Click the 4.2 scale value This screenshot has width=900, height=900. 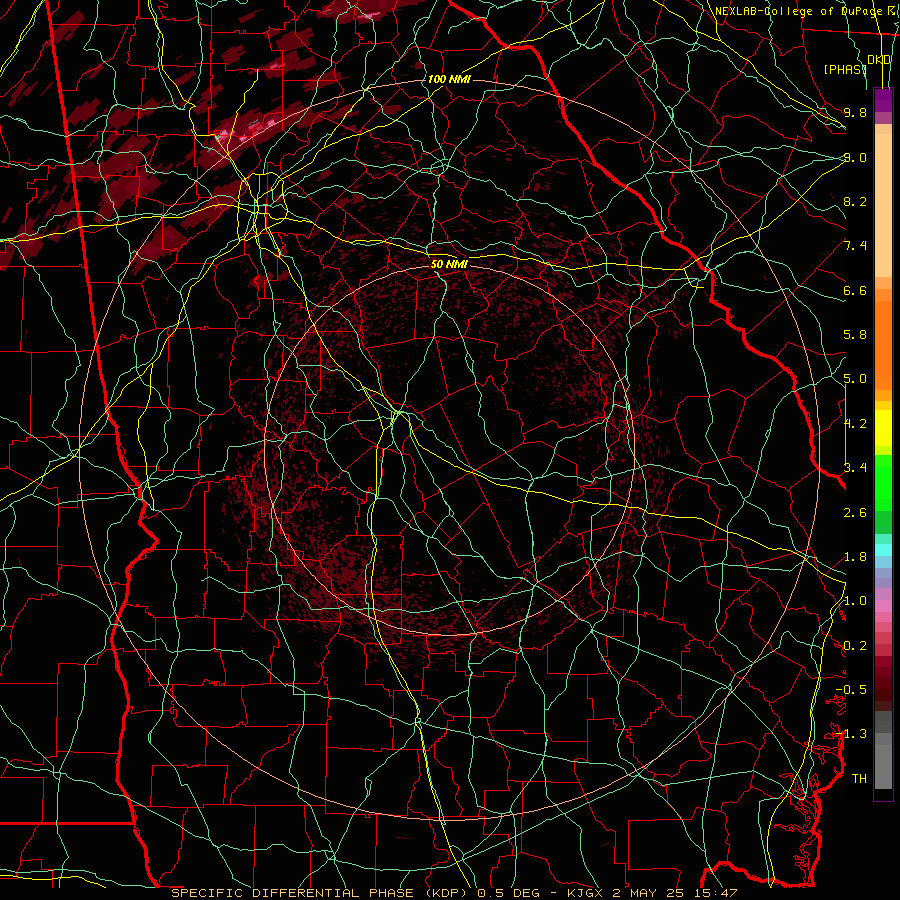point(855,424)
